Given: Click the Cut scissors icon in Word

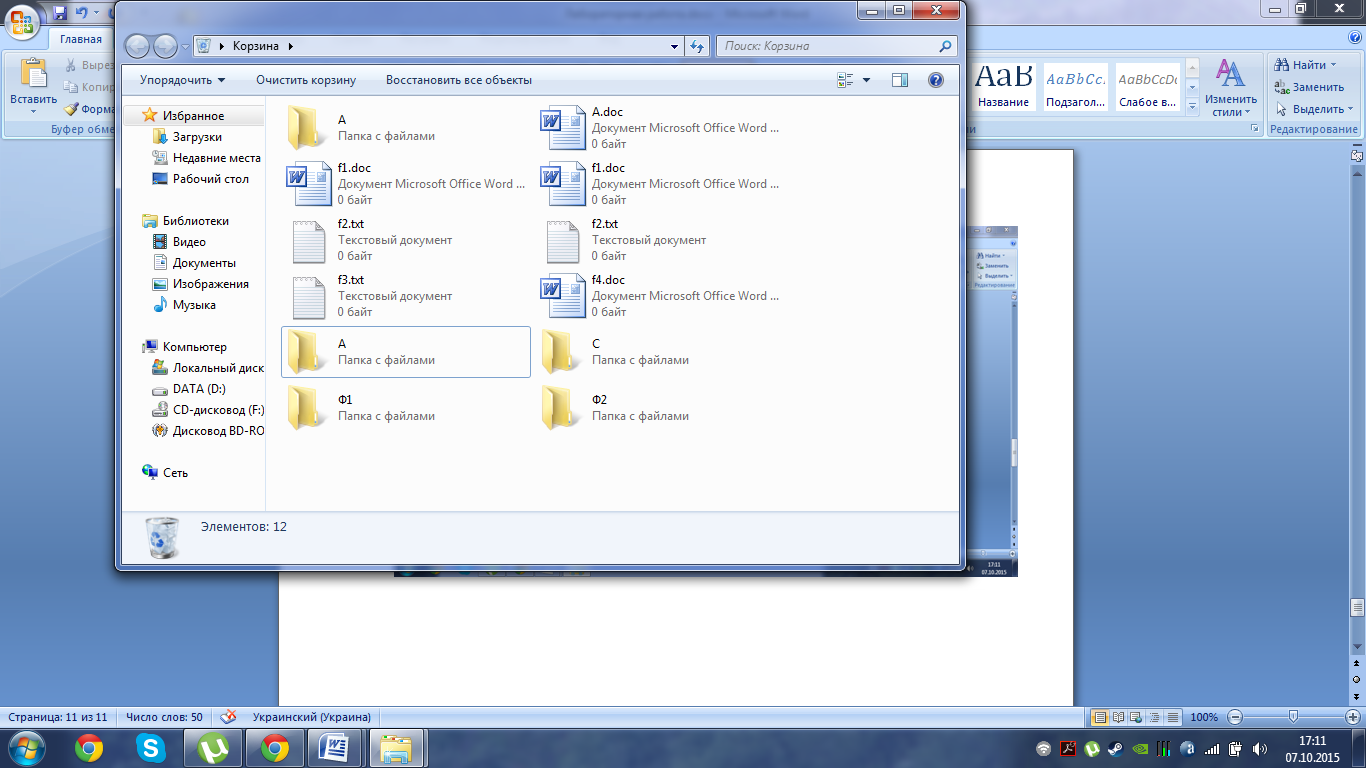Looking at the screenshot, I should [72, 65].
